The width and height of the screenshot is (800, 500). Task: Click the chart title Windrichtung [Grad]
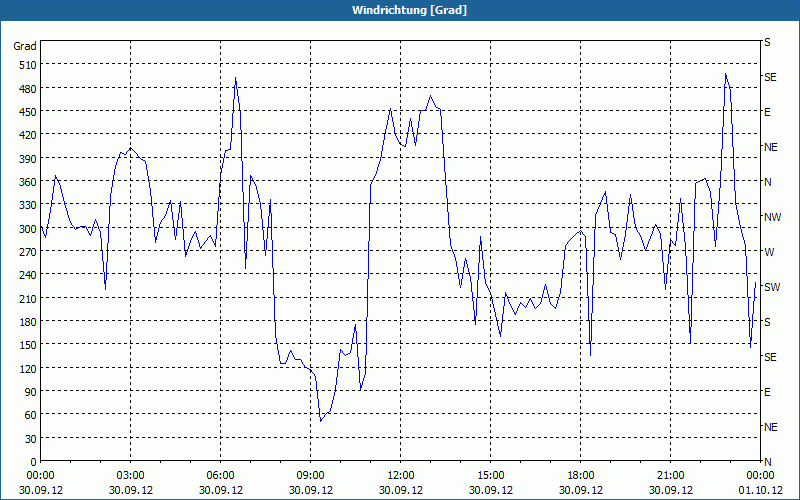pyautogui.click(x=409, y=10)
